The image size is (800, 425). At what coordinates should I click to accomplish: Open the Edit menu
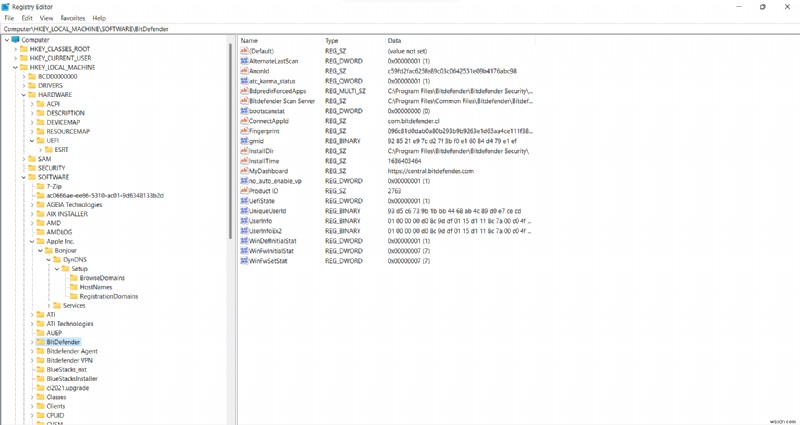[27, 18]
